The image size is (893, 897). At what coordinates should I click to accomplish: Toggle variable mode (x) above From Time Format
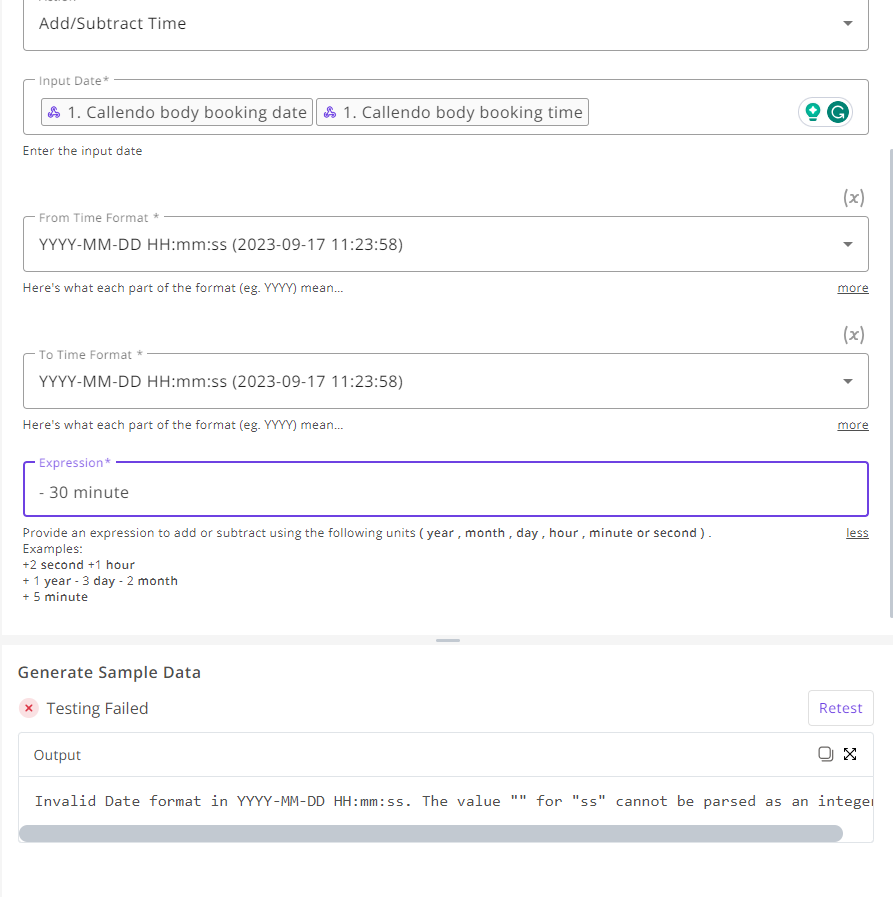[x=854, y=198]
